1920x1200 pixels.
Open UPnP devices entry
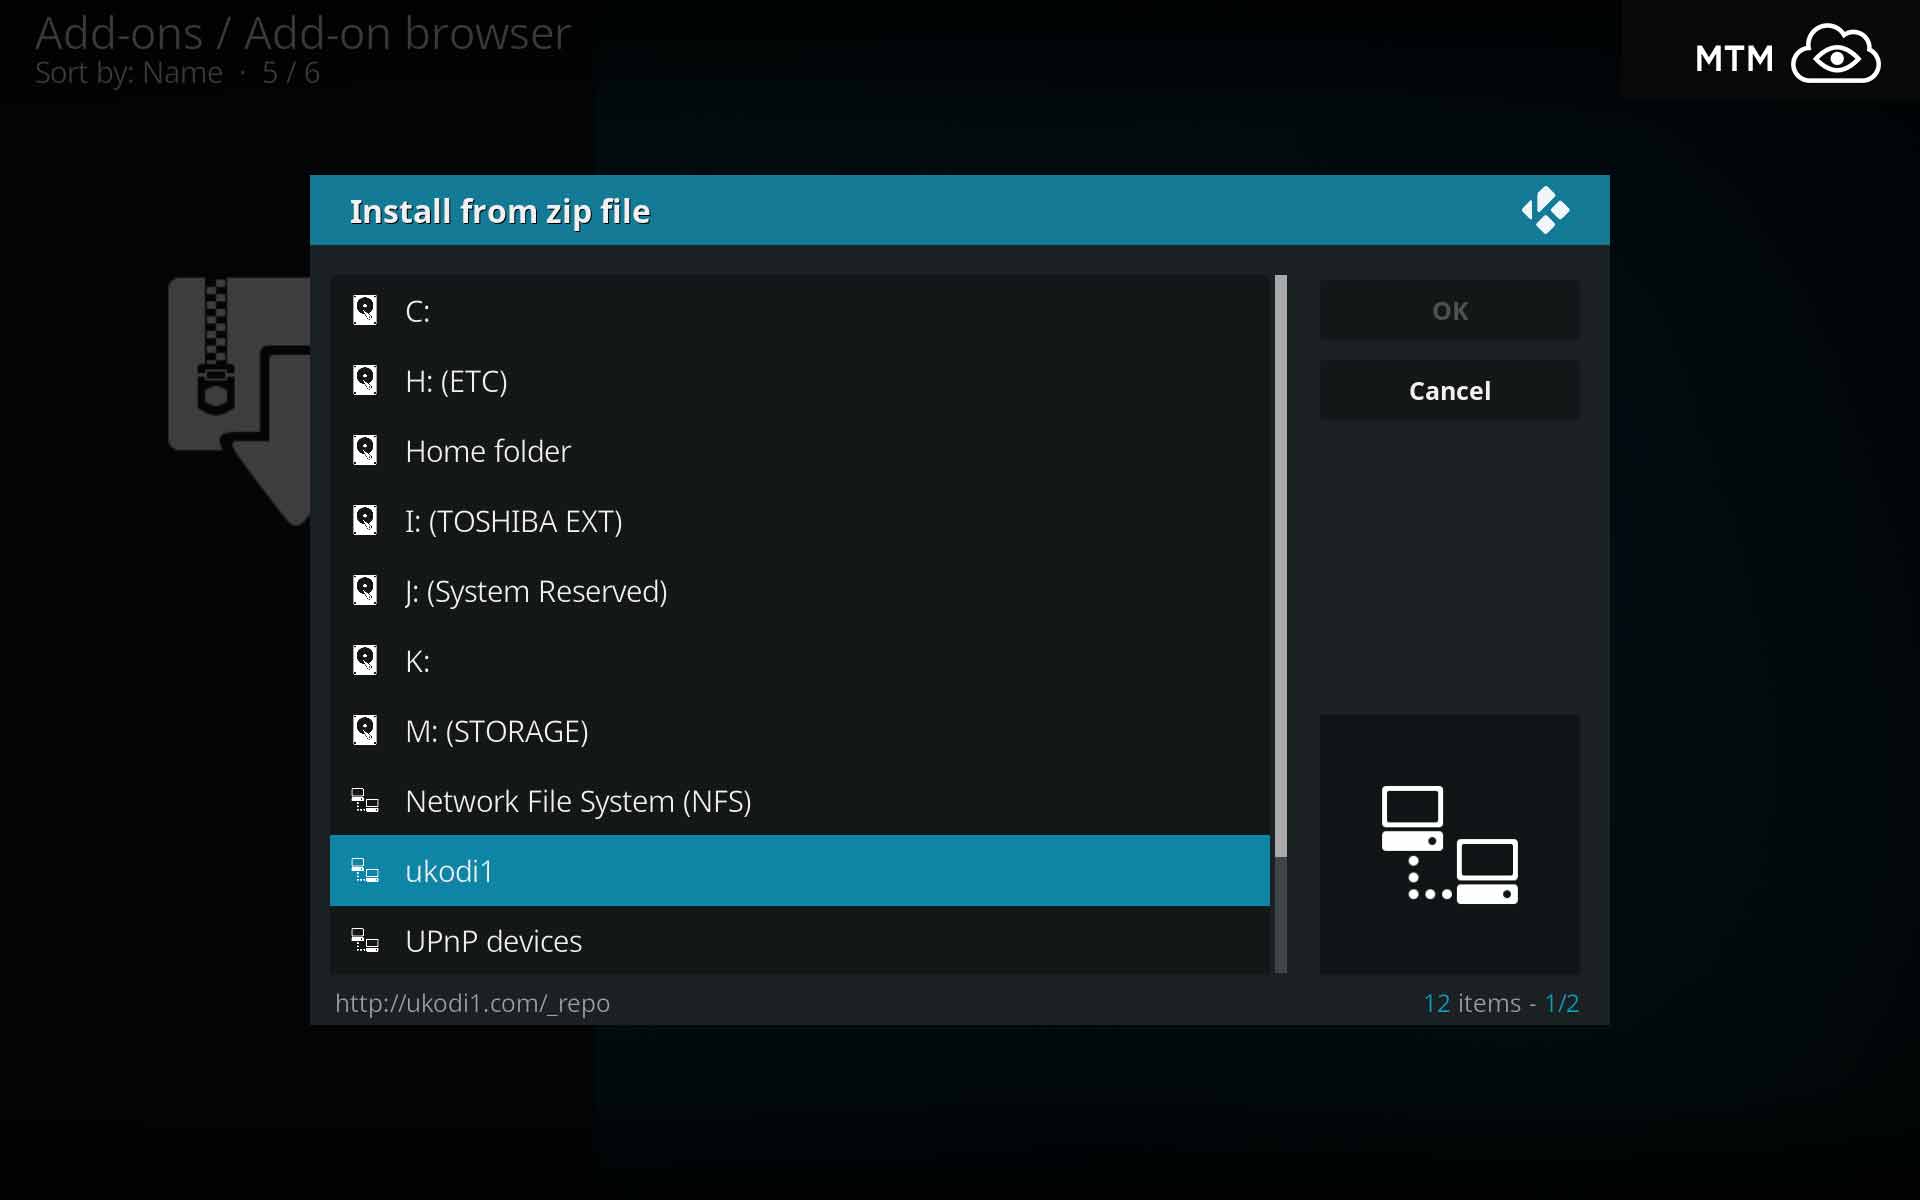click(x=800, y=940)
